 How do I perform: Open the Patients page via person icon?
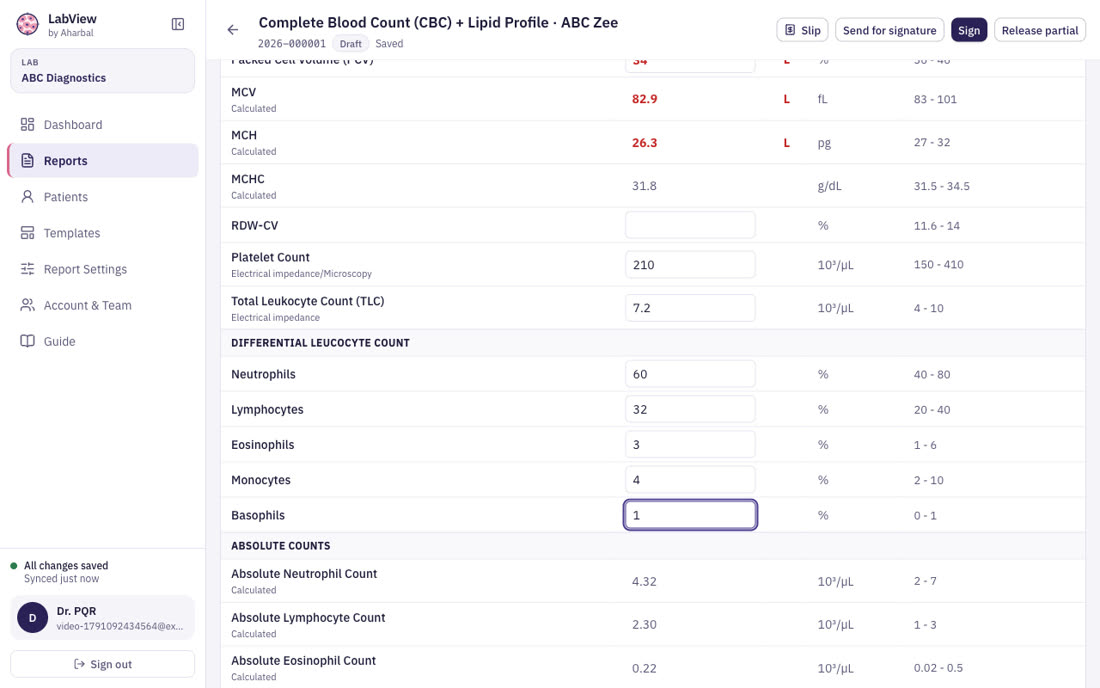click(x=27, y=197)
